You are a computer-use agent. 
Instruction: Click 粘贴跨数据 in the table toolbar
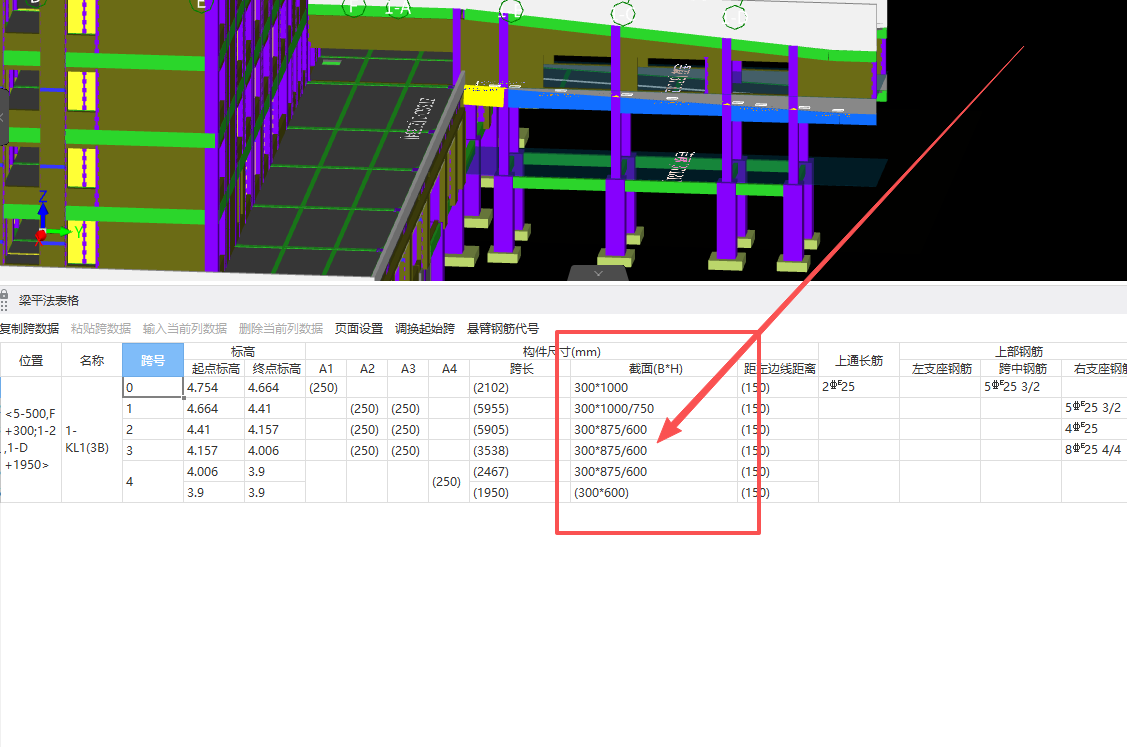tap(101, 329)
